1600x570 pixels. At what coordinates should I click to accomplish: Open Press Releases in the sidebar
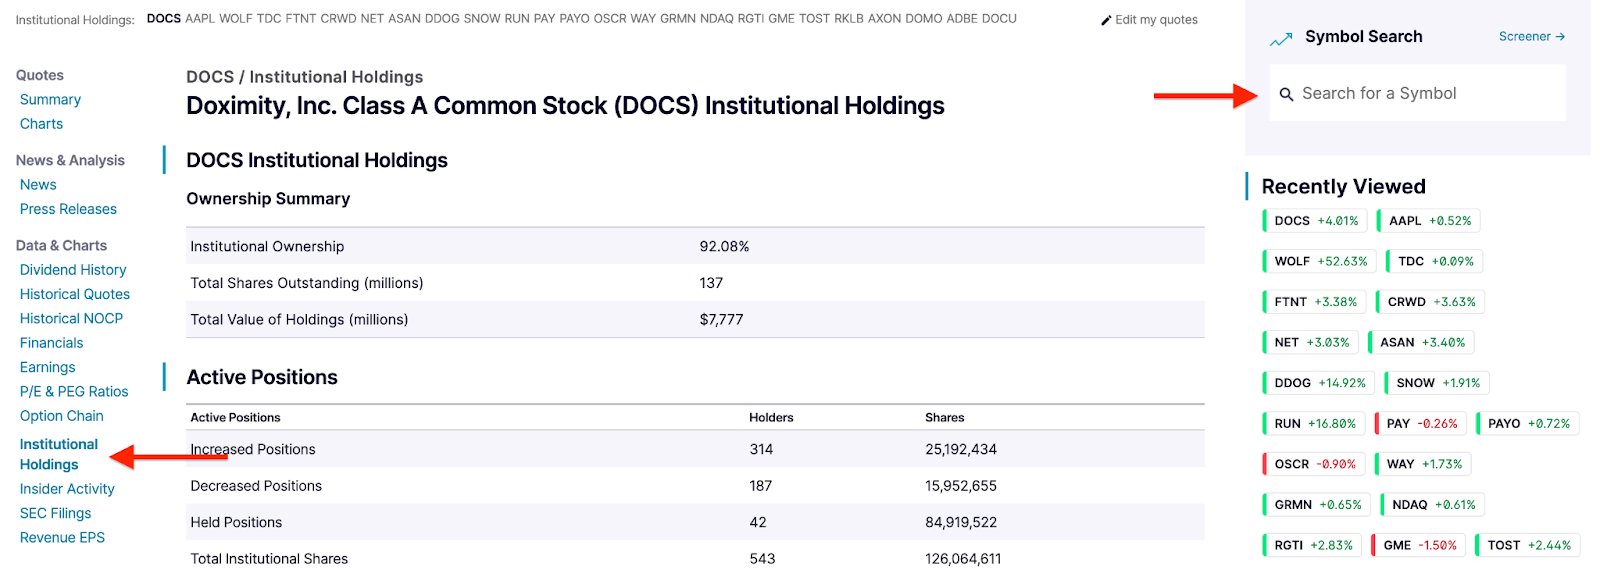68,209
